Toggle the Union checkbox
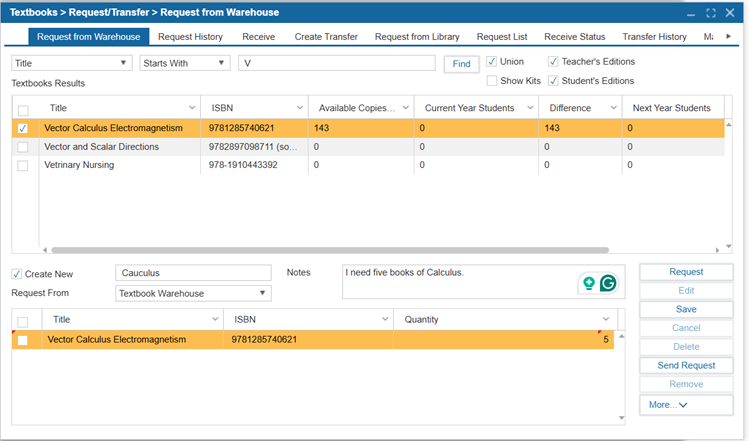750x441 pixels. pos(492,62)
